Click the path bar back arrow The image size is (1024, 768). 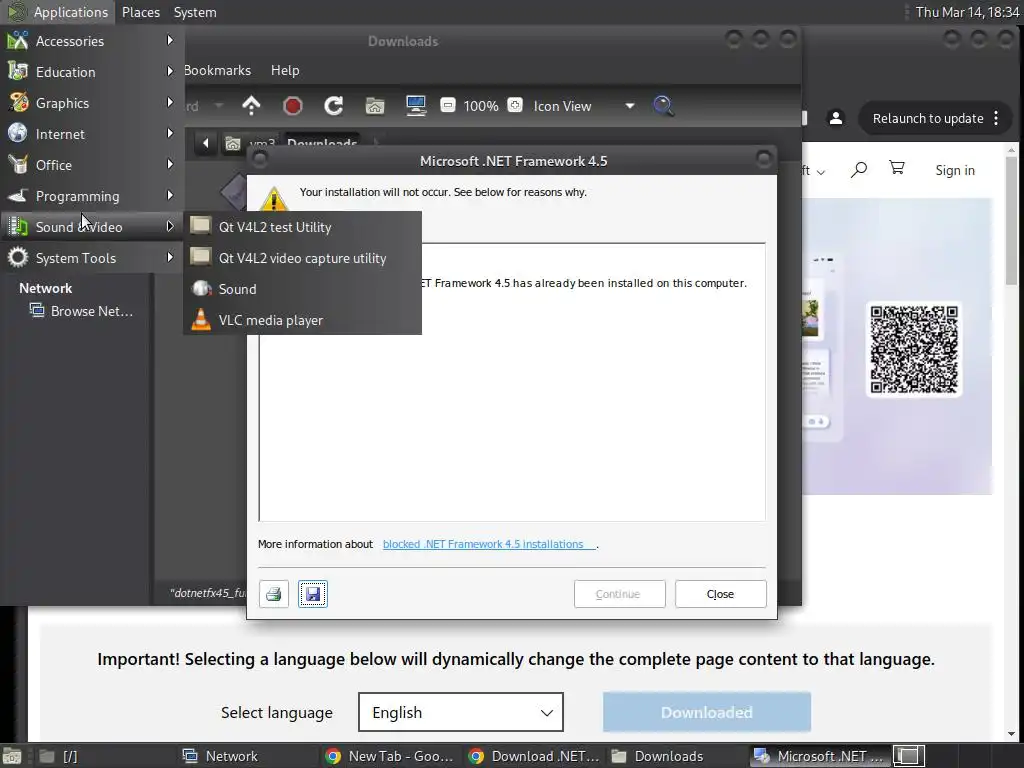[x=205, y=143]
